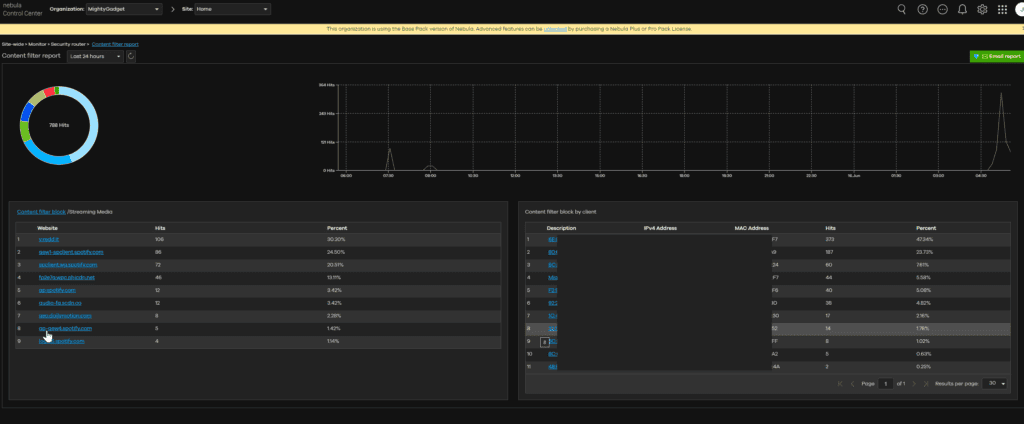Click the page number input field
Image resolution: width=1024 pixels, height=424 pixels.
pos(885,383)
